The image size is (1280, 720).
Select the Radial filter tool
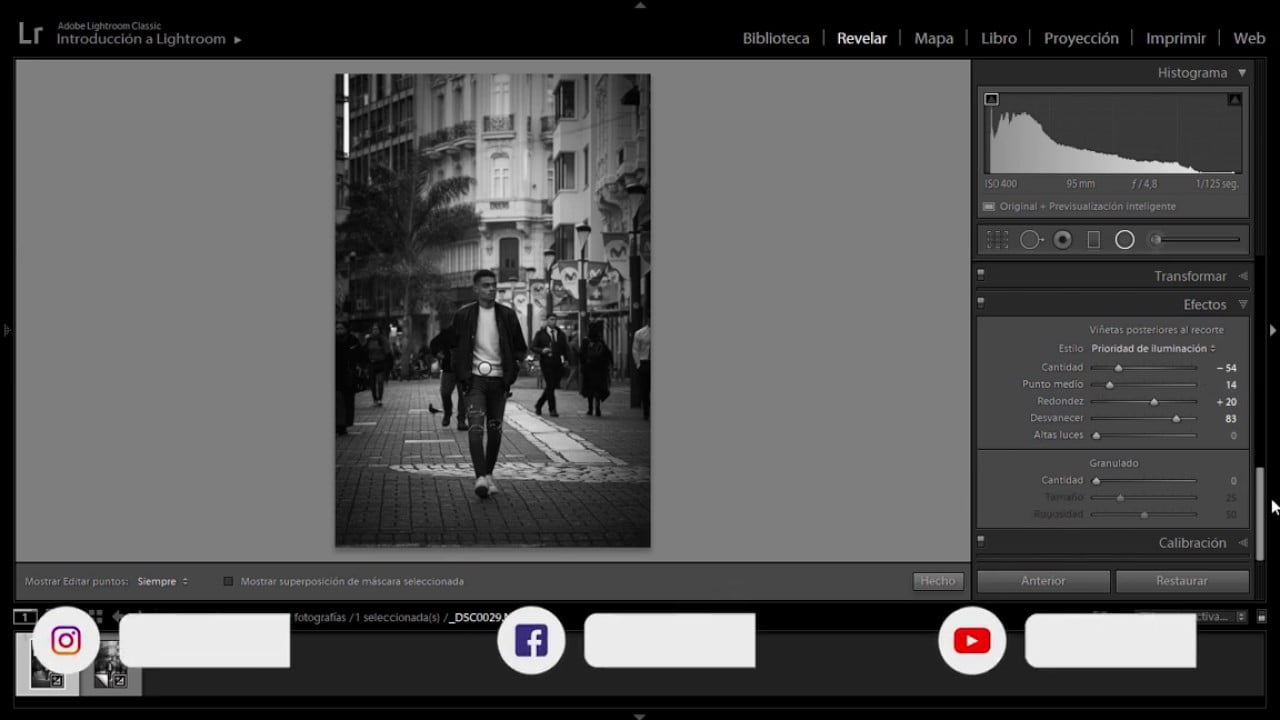click(1125, 240)
